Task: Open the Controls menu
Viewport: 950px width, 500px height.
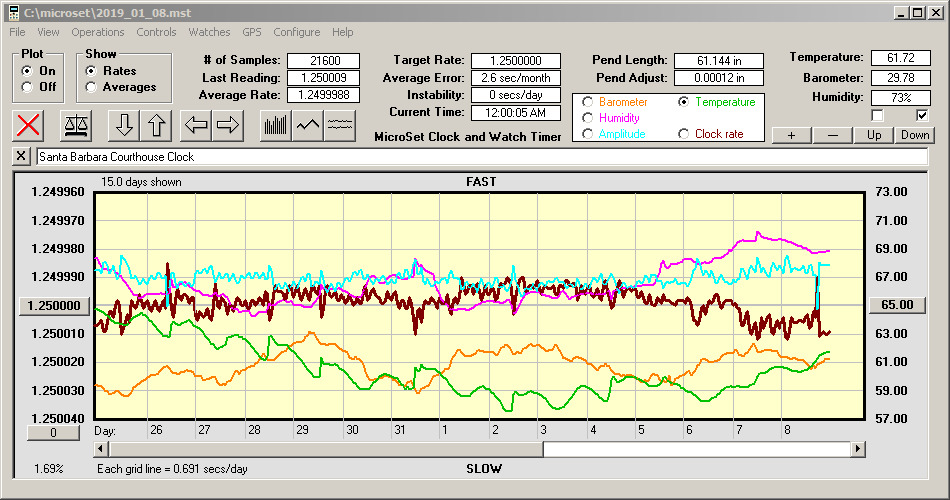Action: tap(156, 32)
